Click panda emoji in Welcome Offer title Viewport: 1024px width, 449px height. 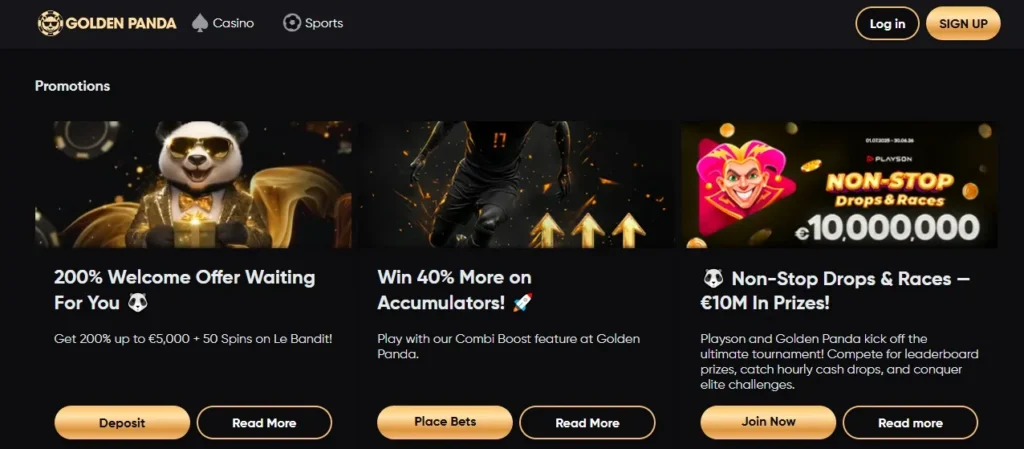click(138, 303)
